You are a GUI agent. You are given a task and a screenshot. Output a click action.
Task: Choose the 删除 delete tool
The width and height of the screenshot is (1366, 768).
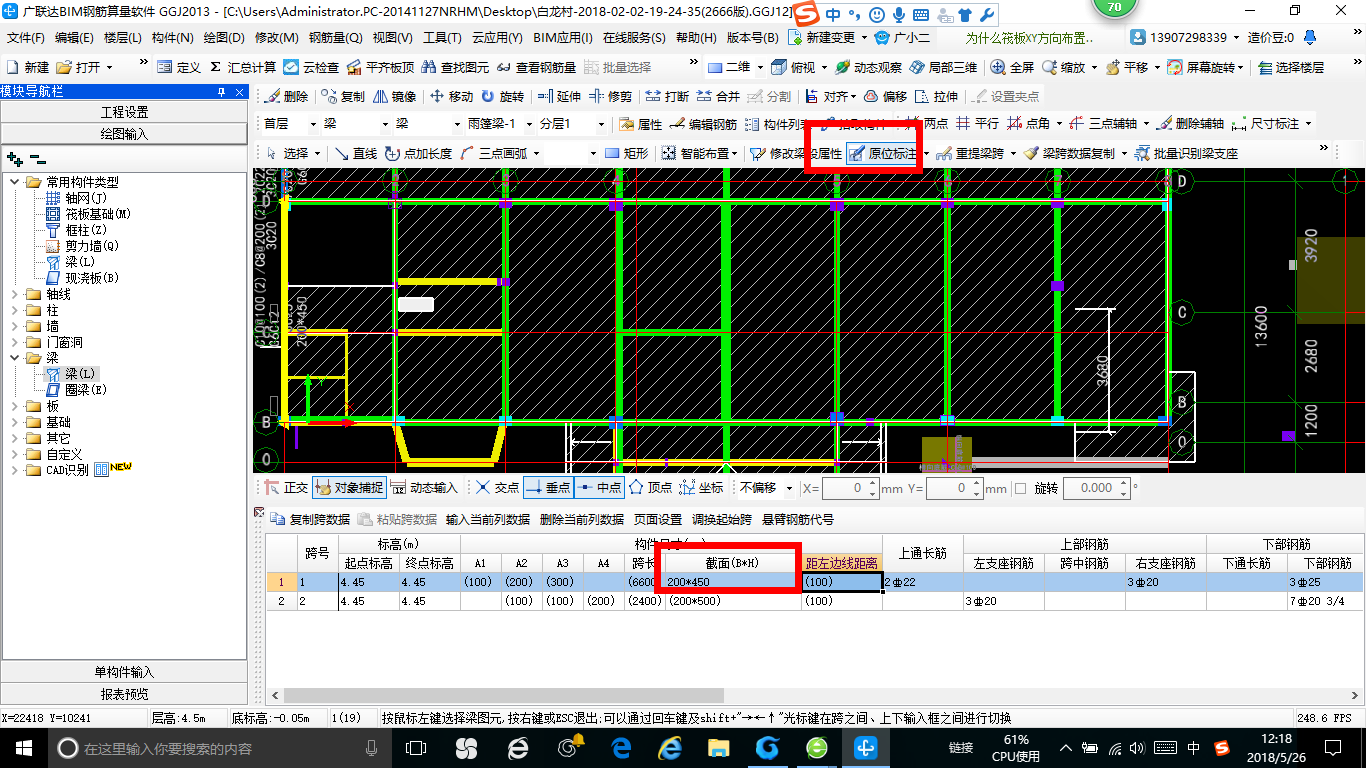(x=286, y=97)
